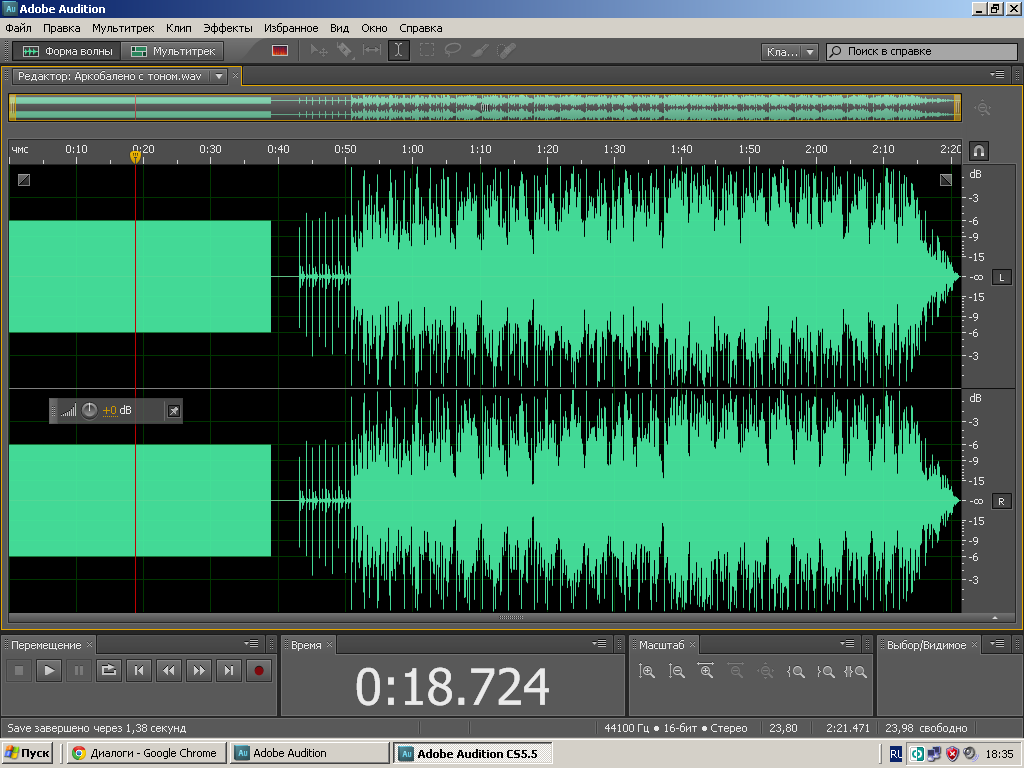Adjust the volume knob on the HUD
This screenshot has height=768, width=1024.
[90, 410]
